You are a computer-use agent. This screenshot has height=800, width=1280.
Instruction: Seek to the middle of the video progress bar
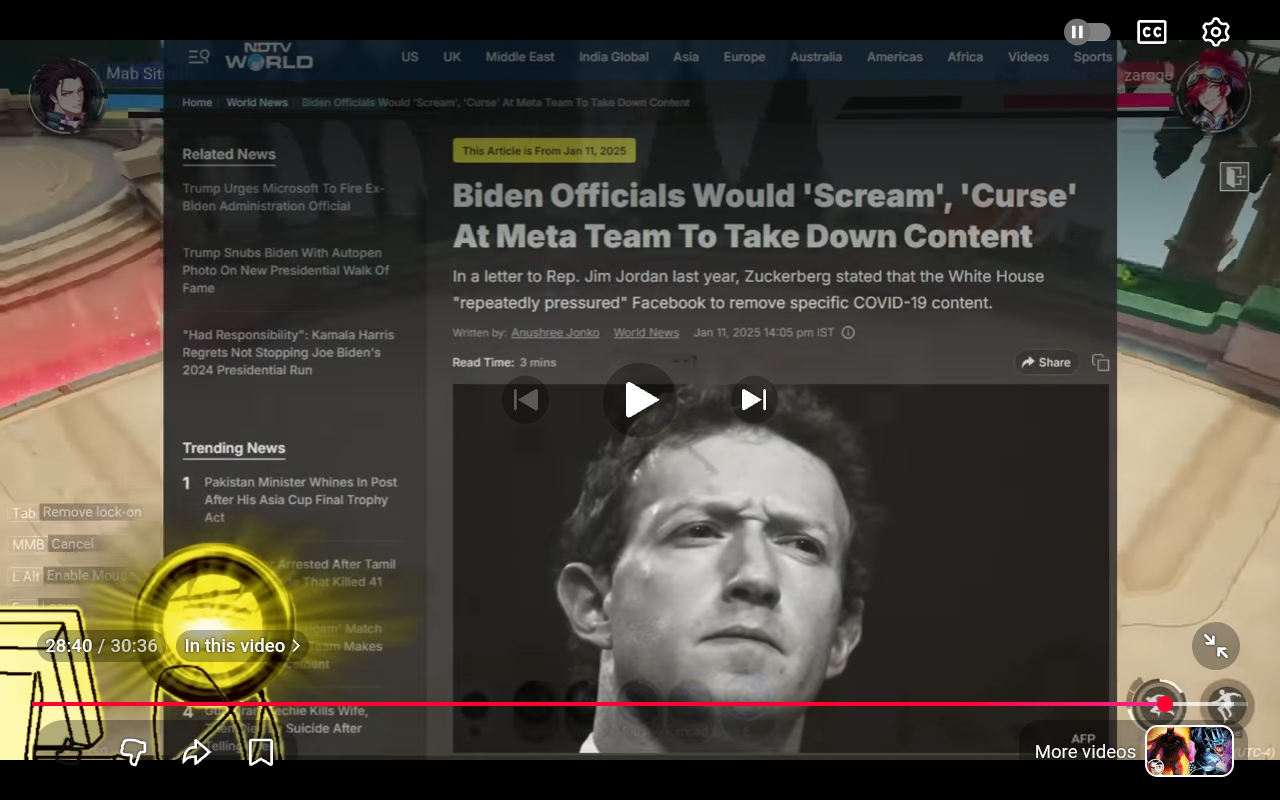coord(640,704)
